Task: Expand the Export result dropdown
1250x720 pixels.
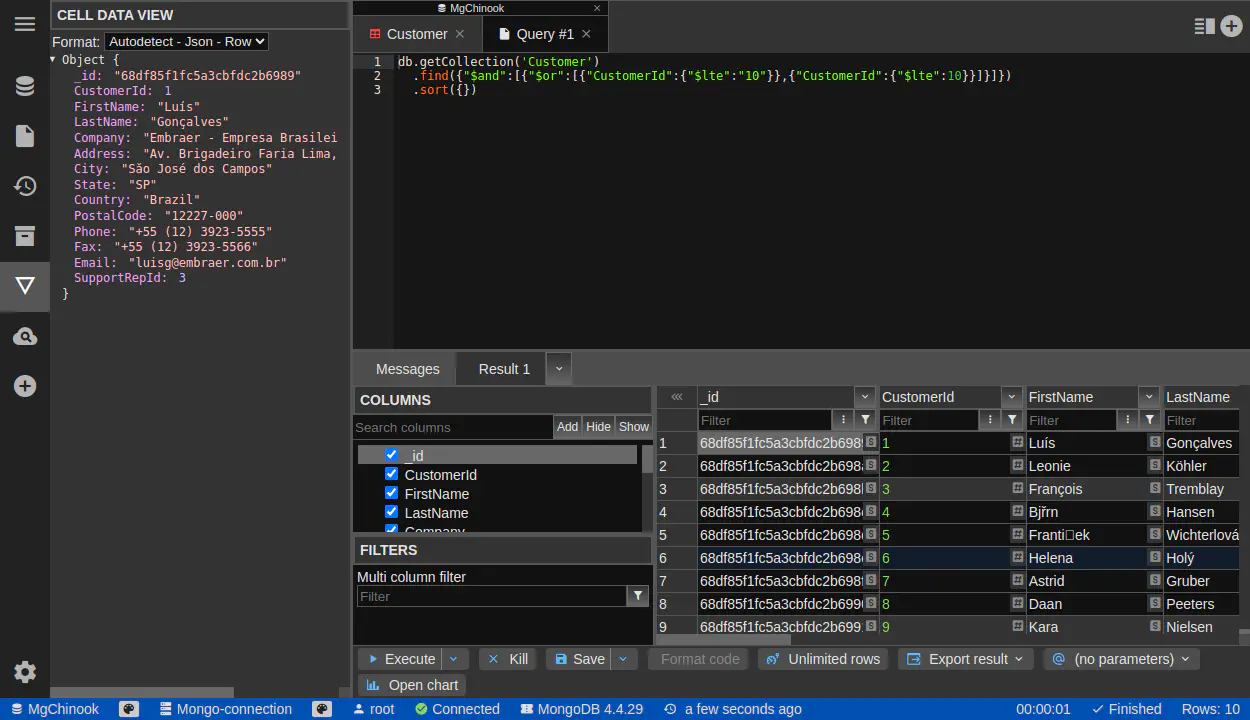Action: 966,659
